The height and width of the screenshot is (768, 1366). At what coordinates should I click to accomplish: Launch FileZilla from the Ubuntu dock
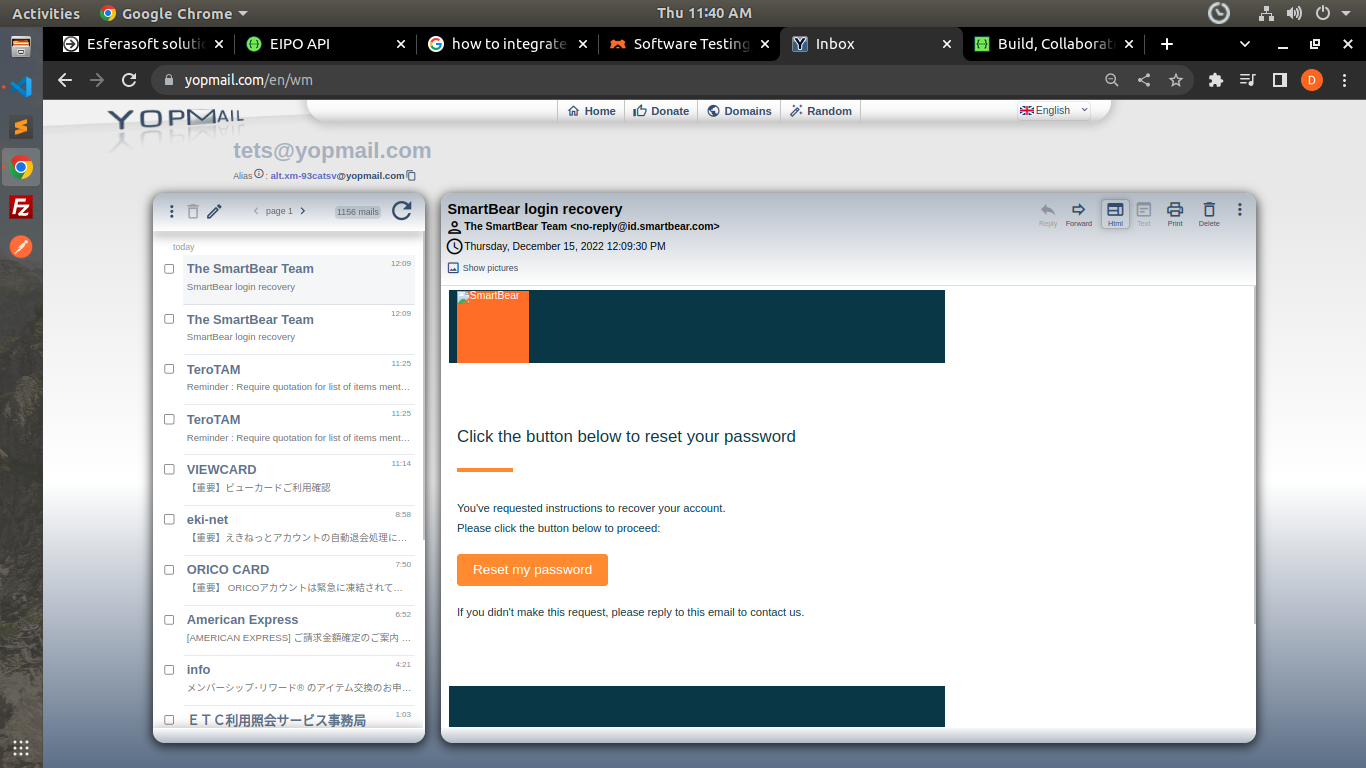click(x=21, y=207)
